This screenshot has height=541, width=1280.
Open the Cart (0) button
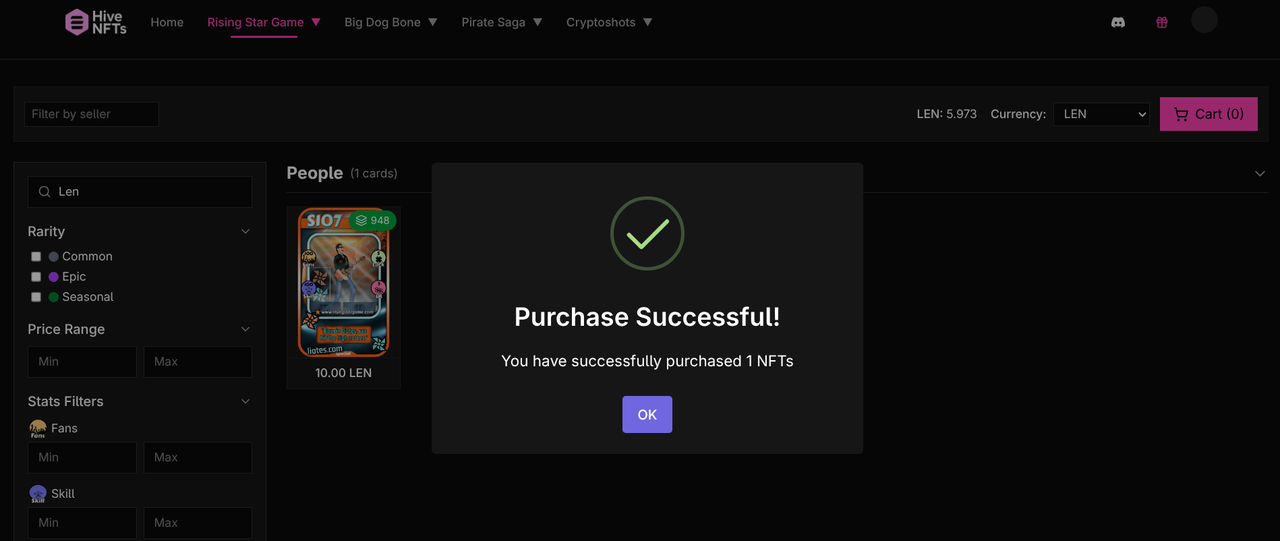pos(1208,114)
